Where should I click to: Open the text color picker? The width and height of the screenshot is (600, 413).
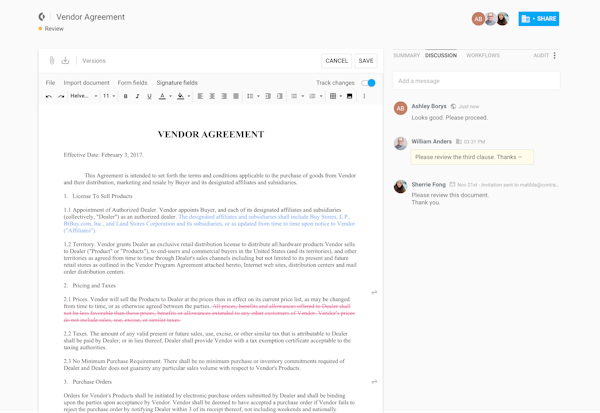pos(164,97)
